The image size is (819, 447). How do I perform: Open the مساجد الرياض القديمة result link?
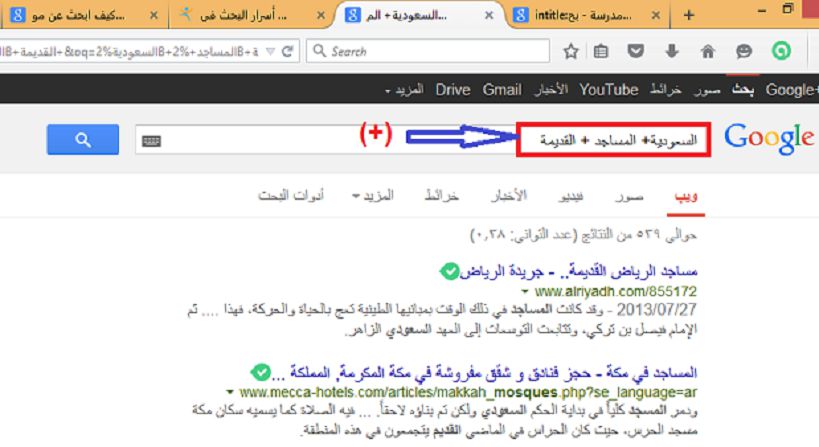pos(579,272)
